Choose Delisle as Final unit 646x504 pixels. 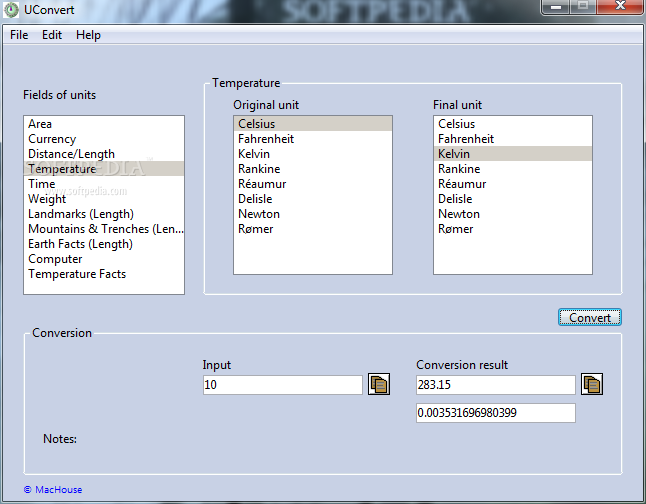click(x=513, y=199)
